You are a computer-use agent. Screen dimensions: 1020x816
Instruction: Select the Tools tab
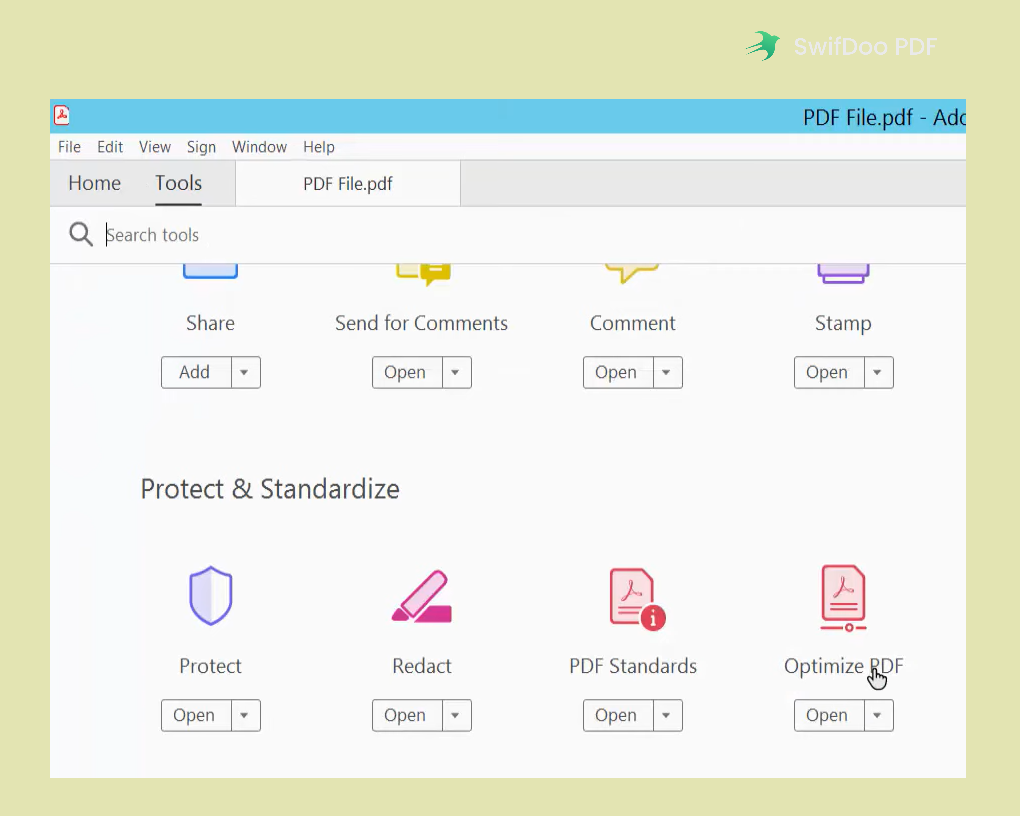click(178, 183)
